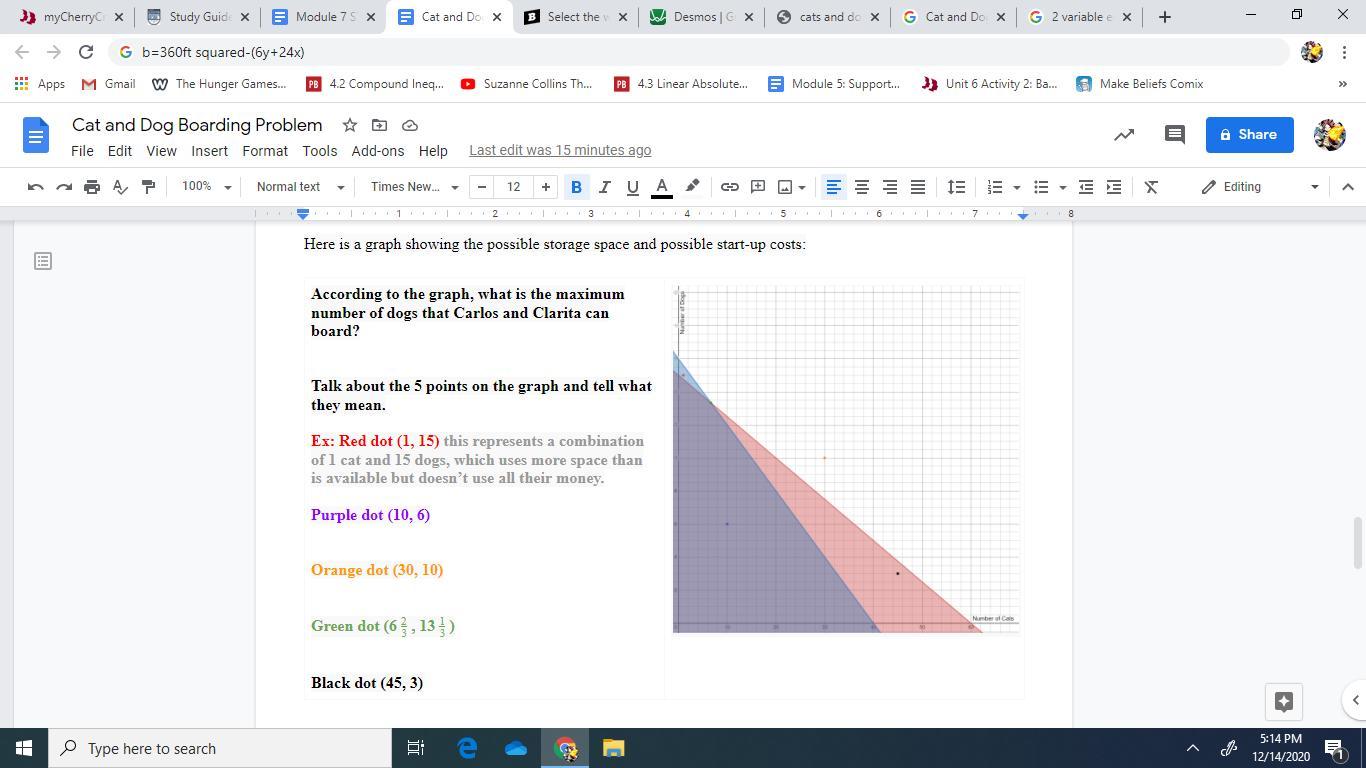Click the font size field
1366x768 pixels.
click(514, 187)
